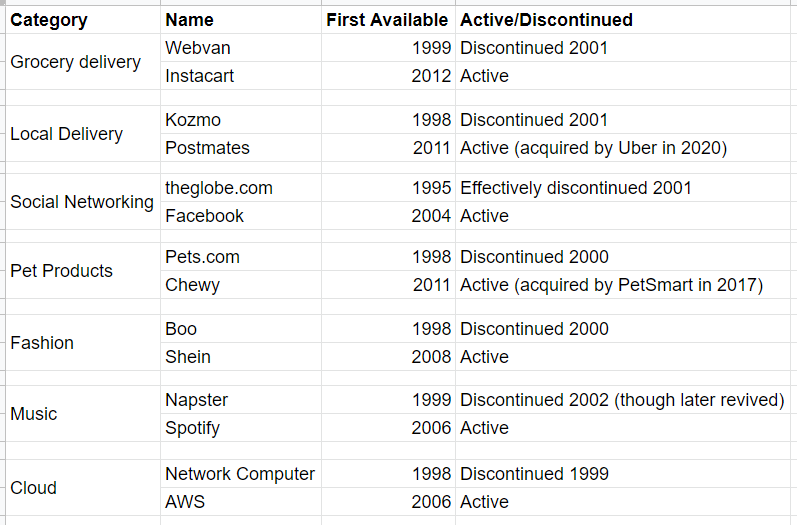Viewport: 797px width, 525px height.
Task: Click the AWS cell
Action: point(241,502)
